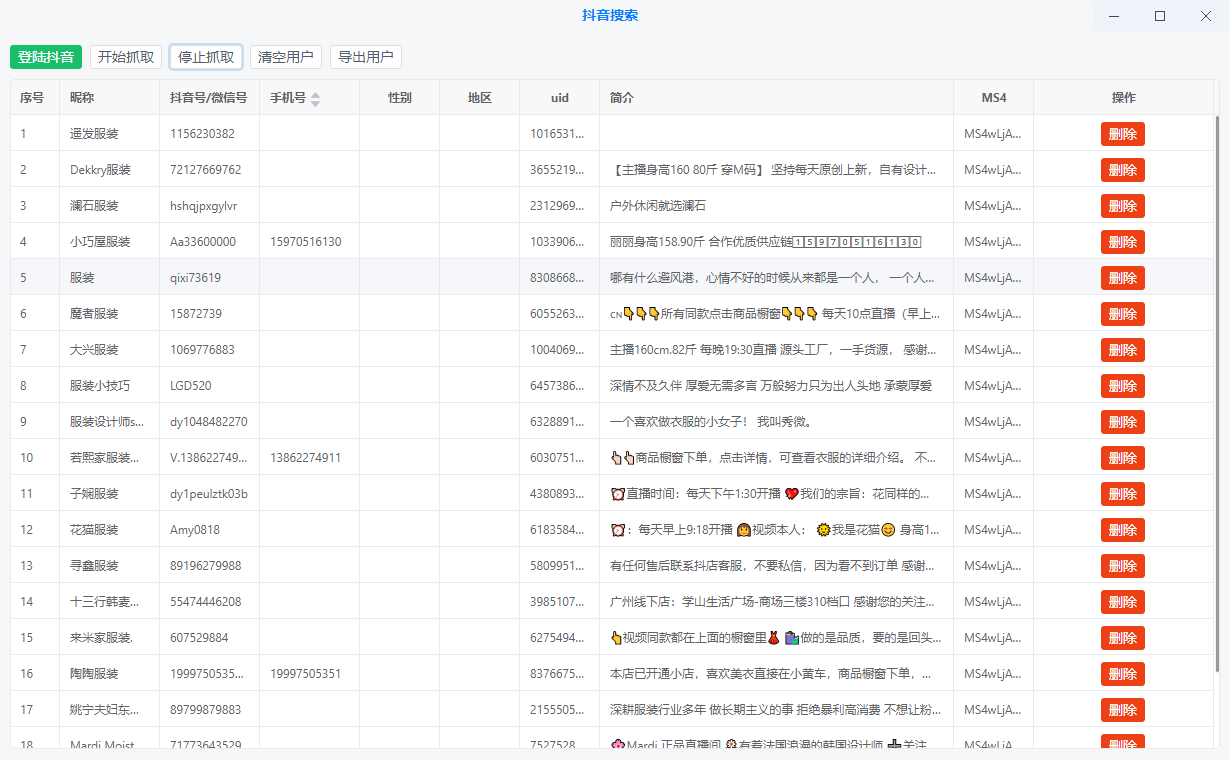Delete row with account 55474446208
Viewport: 1230px width, 760px height.
1123,602
